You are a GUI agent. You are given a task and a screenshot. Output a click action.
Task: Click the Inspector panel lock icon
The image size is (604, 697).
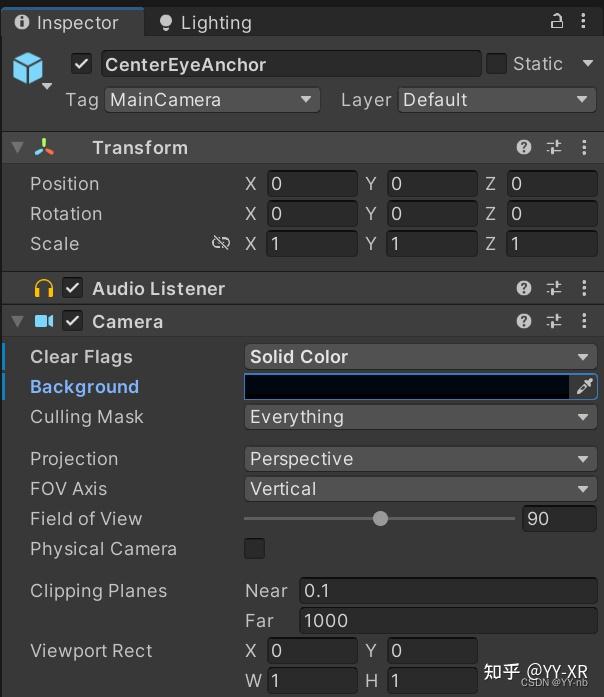[557, 21]
